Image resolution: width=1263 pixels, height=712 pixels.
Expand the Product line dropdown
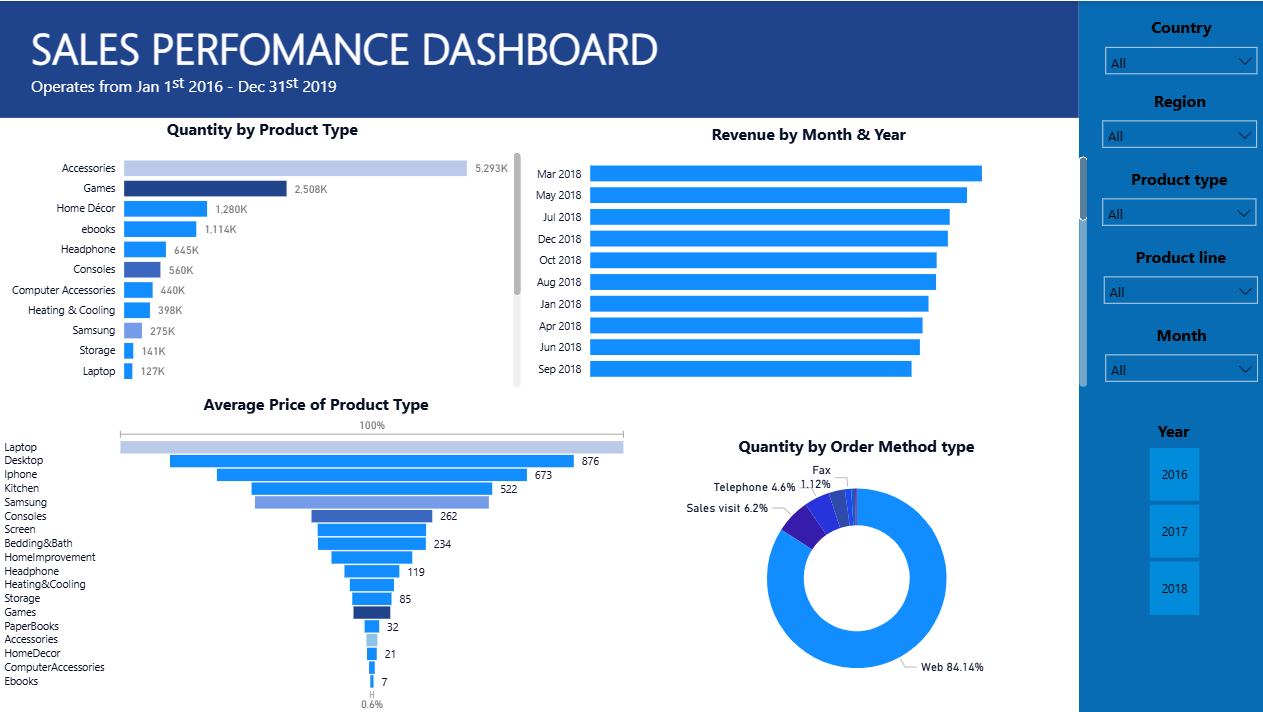[x=1180, y=291]
